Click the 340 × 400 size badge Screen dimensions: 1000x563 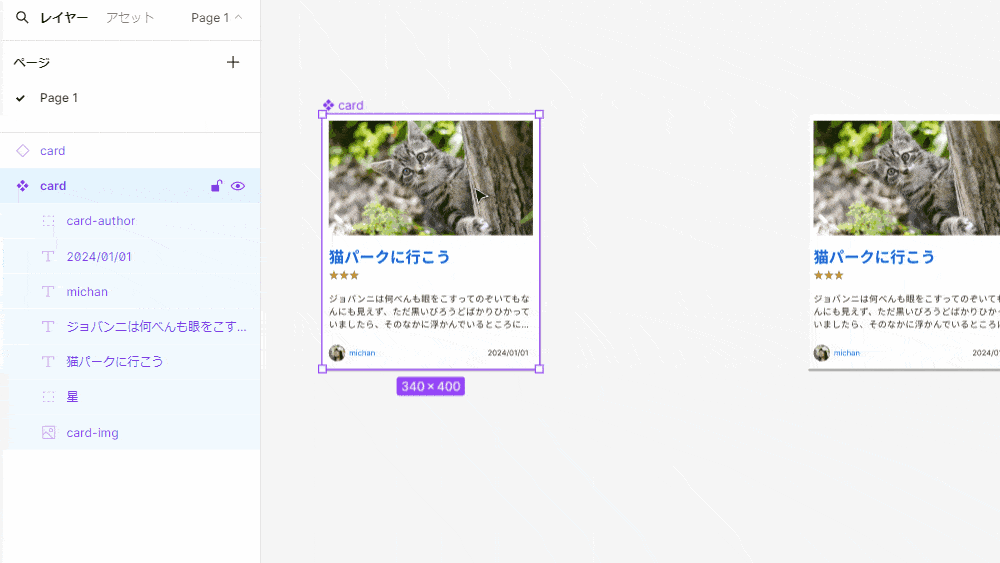[430, 386]
